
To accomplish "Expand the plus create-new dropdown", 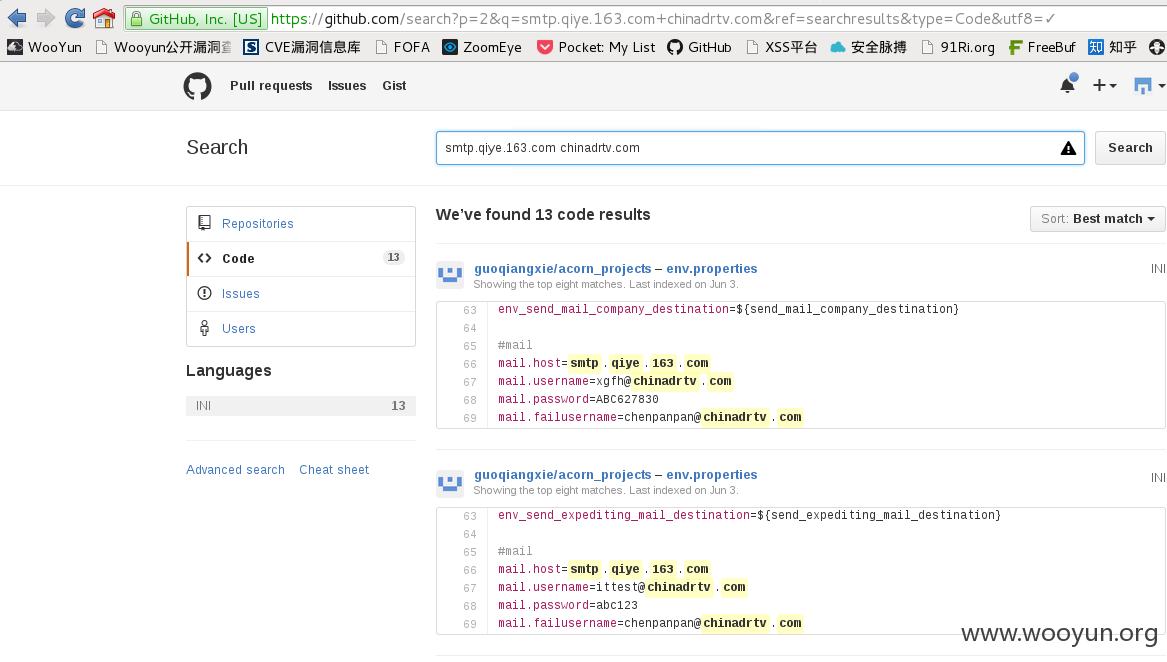I will [x=1104, y=86].
